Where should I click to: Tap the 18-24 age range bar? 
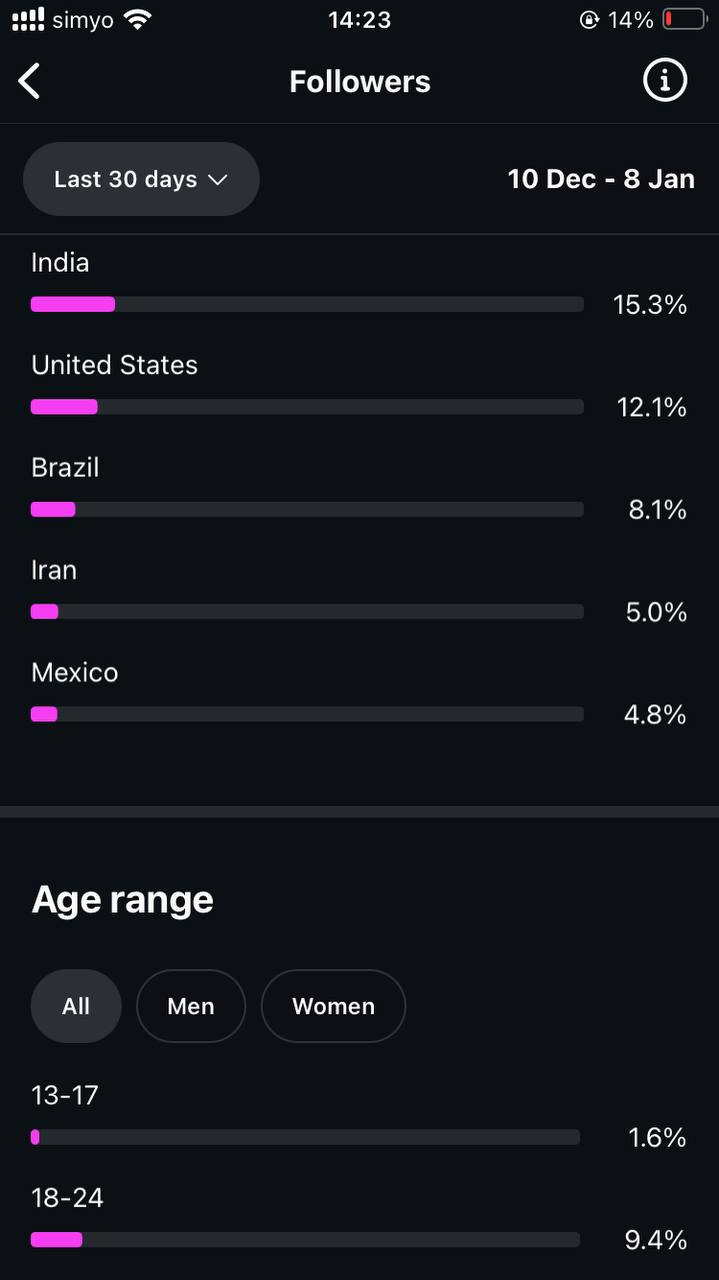(305, 1240)
